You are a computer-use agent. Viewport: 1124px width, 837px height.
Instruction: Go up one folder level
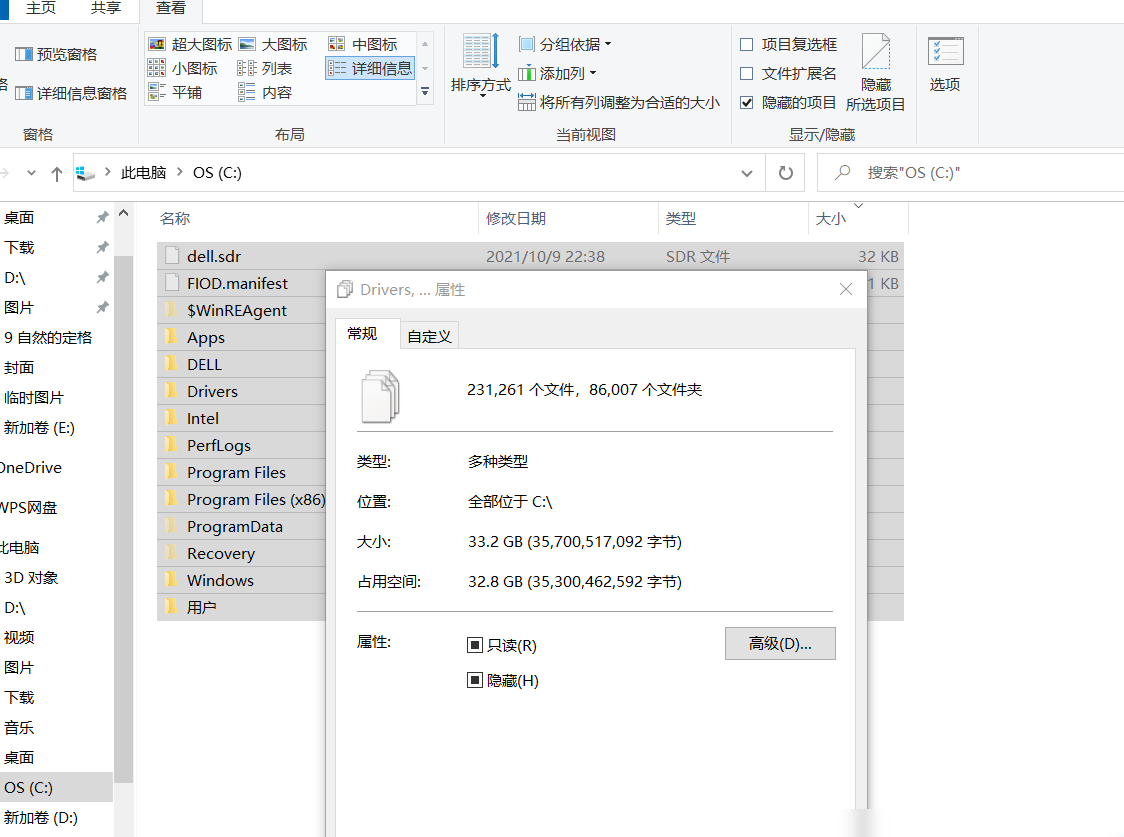[x=57, y=173]
